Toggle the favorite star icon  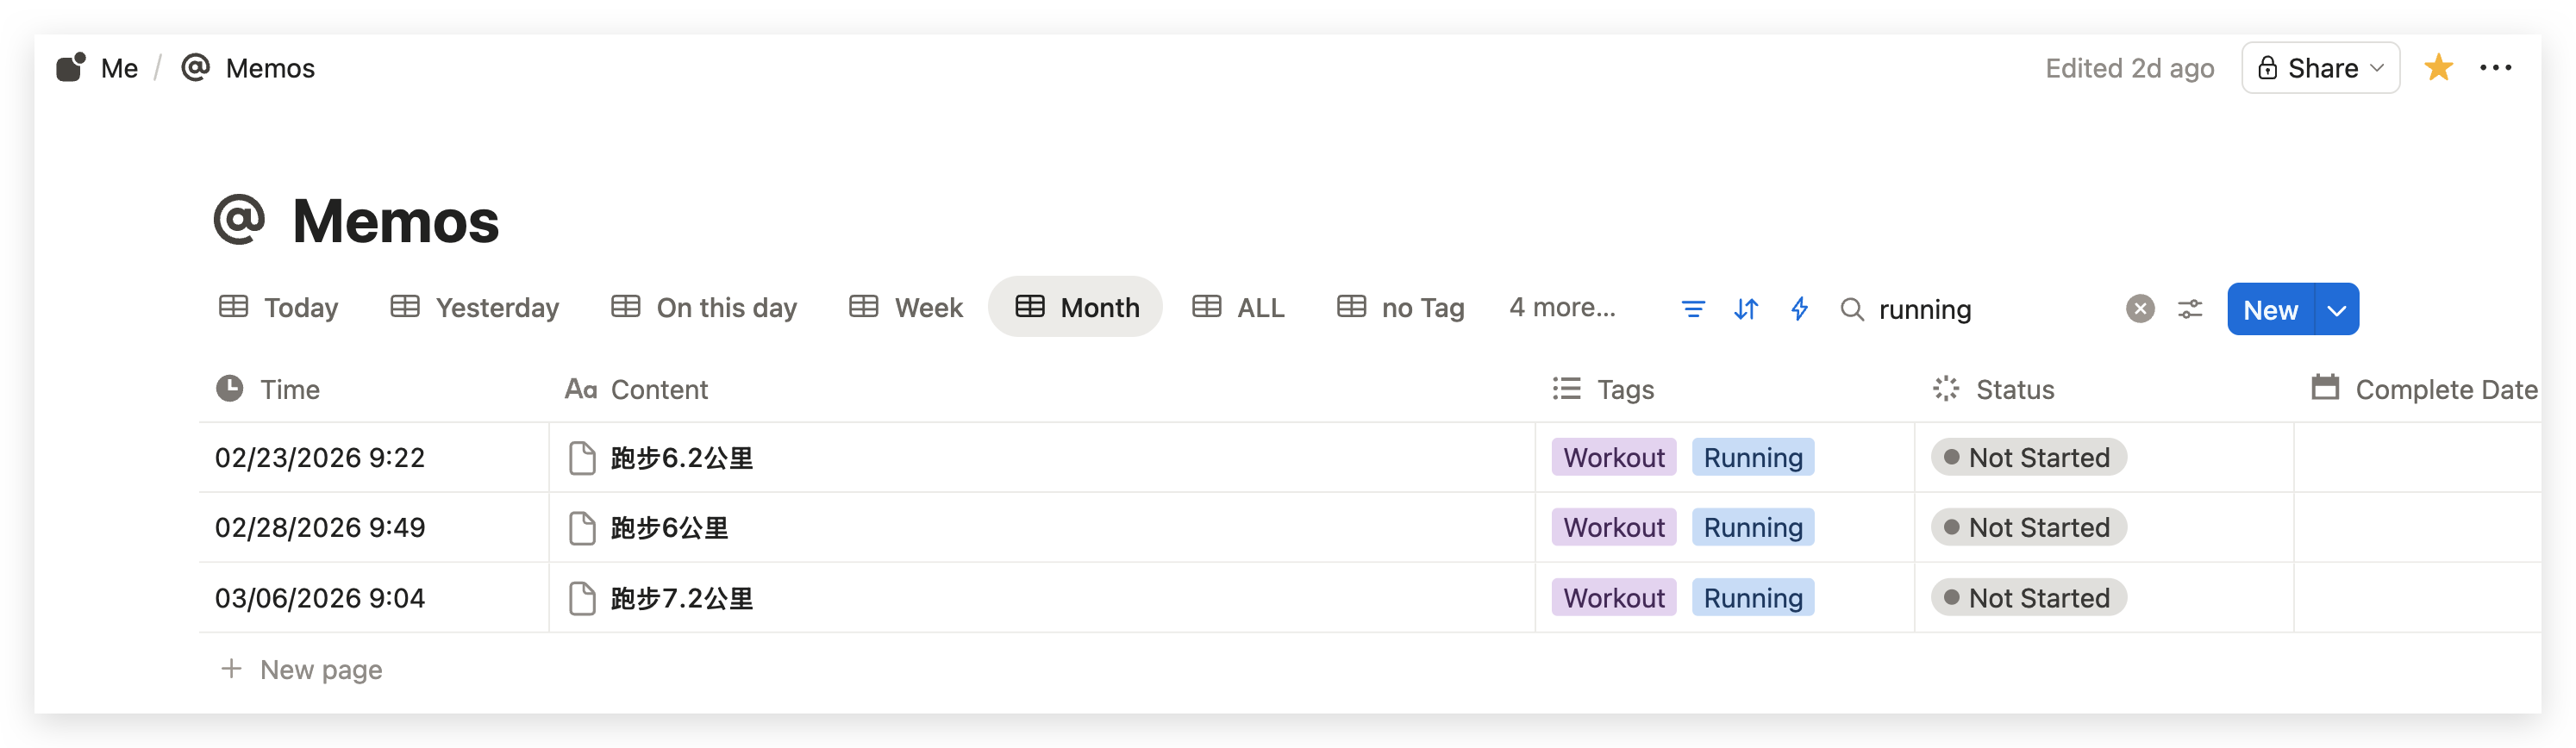pyautogui.click(x=2438, y=68)
